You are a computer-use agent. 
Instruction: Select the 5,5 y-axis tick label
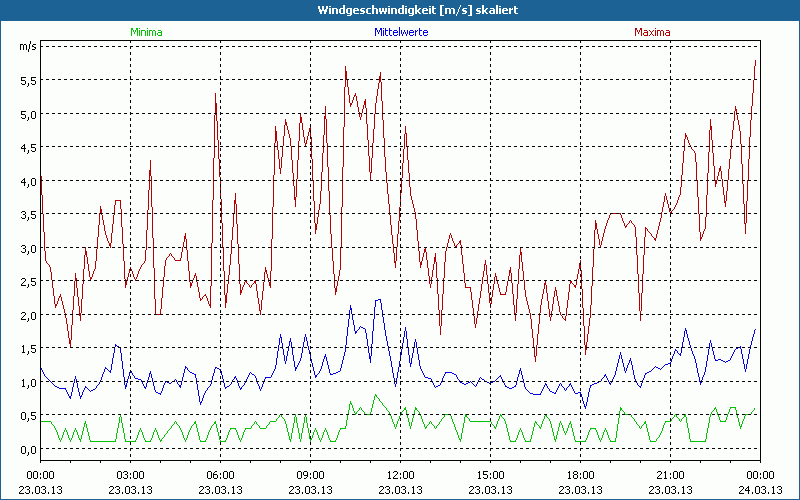point(29,80)
